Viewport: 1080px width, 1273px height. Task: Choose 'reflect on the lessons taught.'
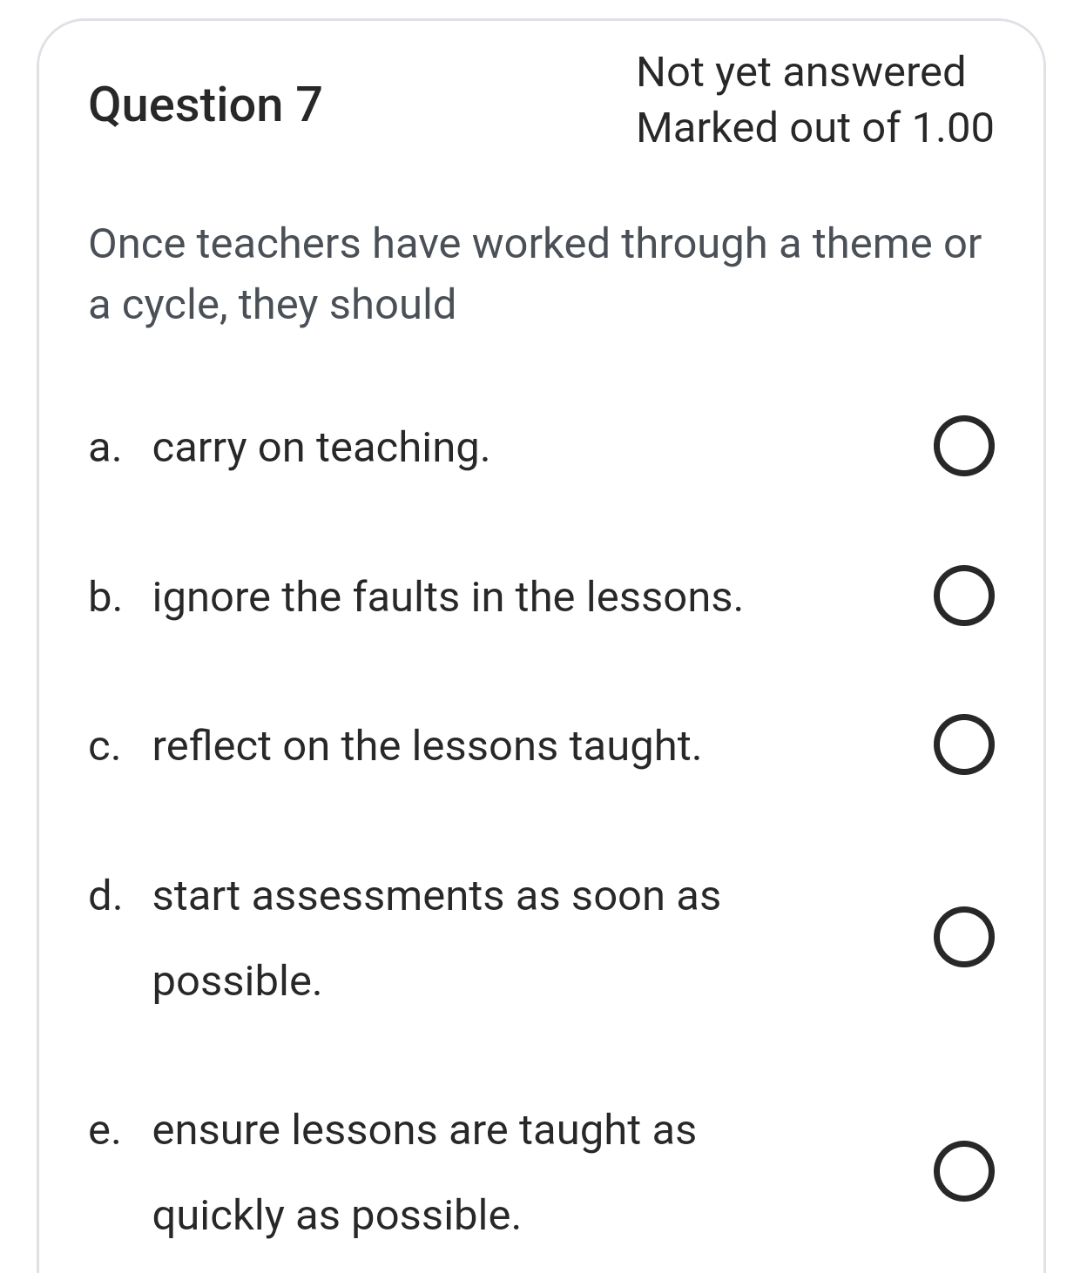click(425, 745)
